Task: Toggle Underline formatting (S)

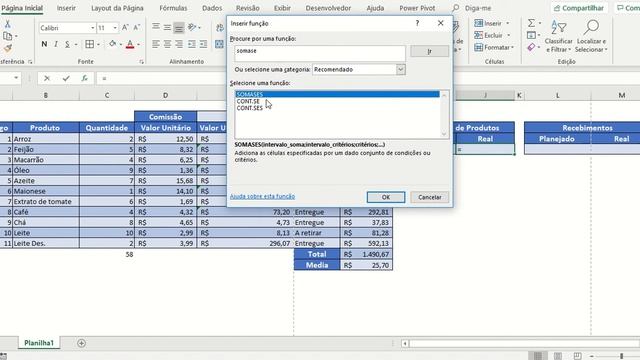Action: [67, 44]
